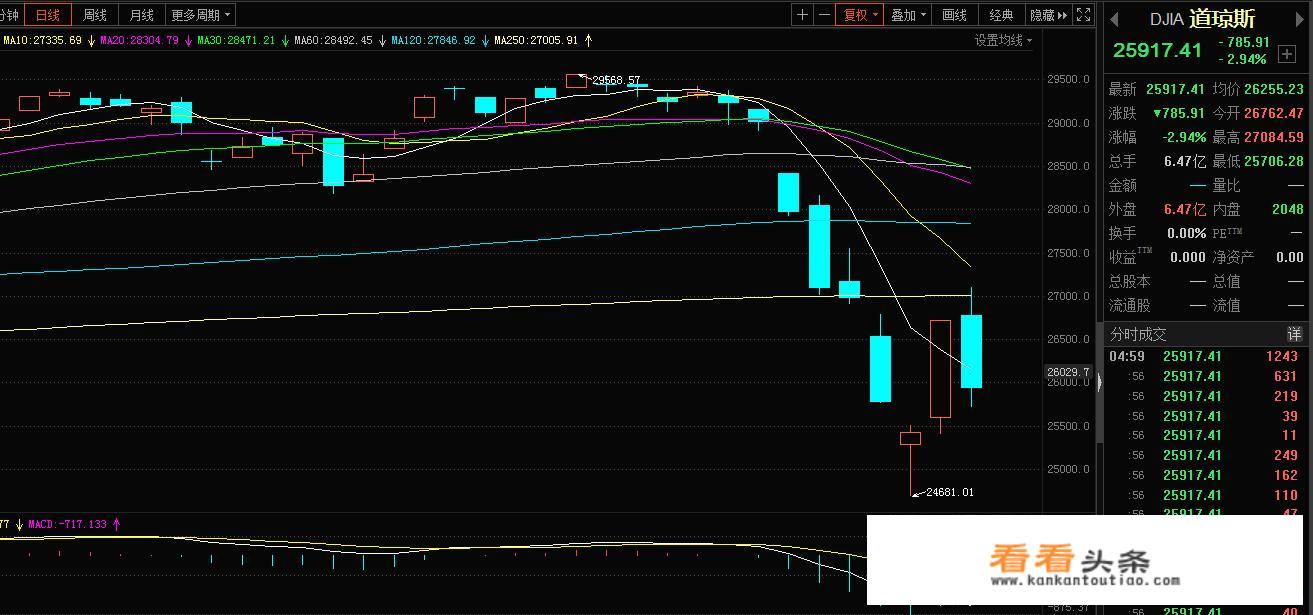This screenshot has height=615, width=1313.
Task: Click the side panel collapse handle
Action: coord(1100,382)
